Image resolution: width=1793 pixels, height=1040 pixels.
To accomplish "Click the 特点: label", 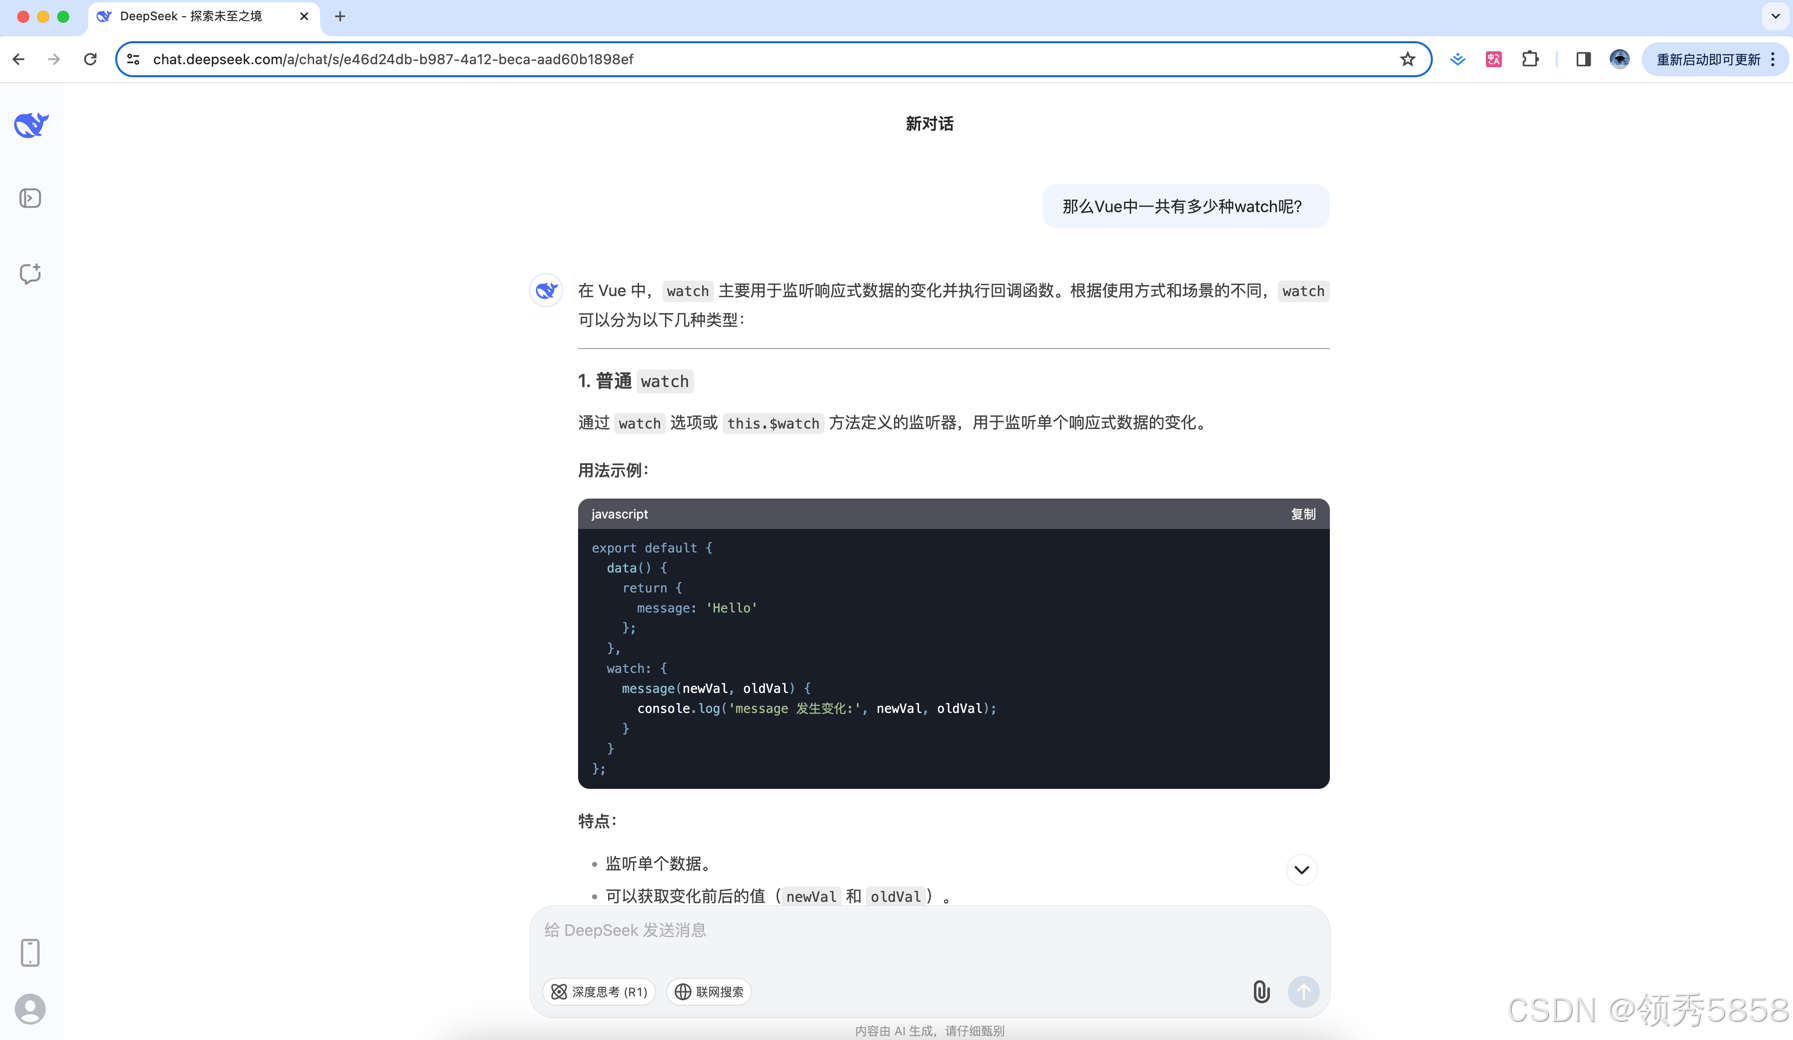I will [597, 821].
